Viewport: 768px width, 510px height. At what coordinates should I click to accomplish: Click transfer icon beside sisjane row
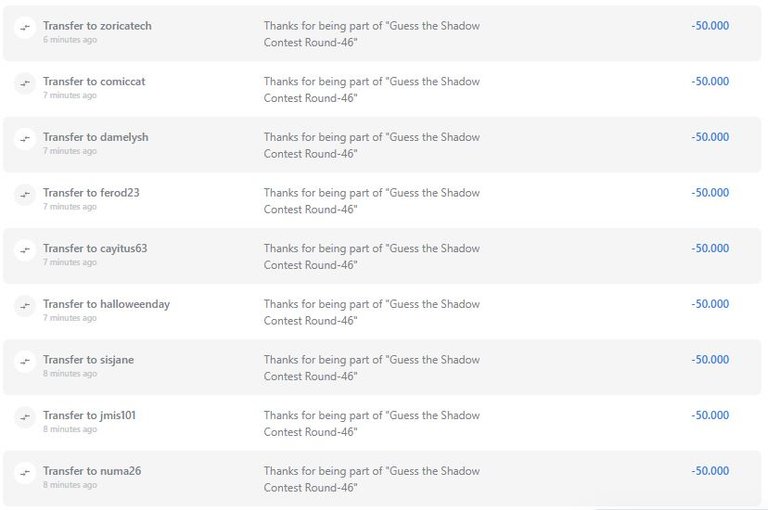(x=25, y=362)
